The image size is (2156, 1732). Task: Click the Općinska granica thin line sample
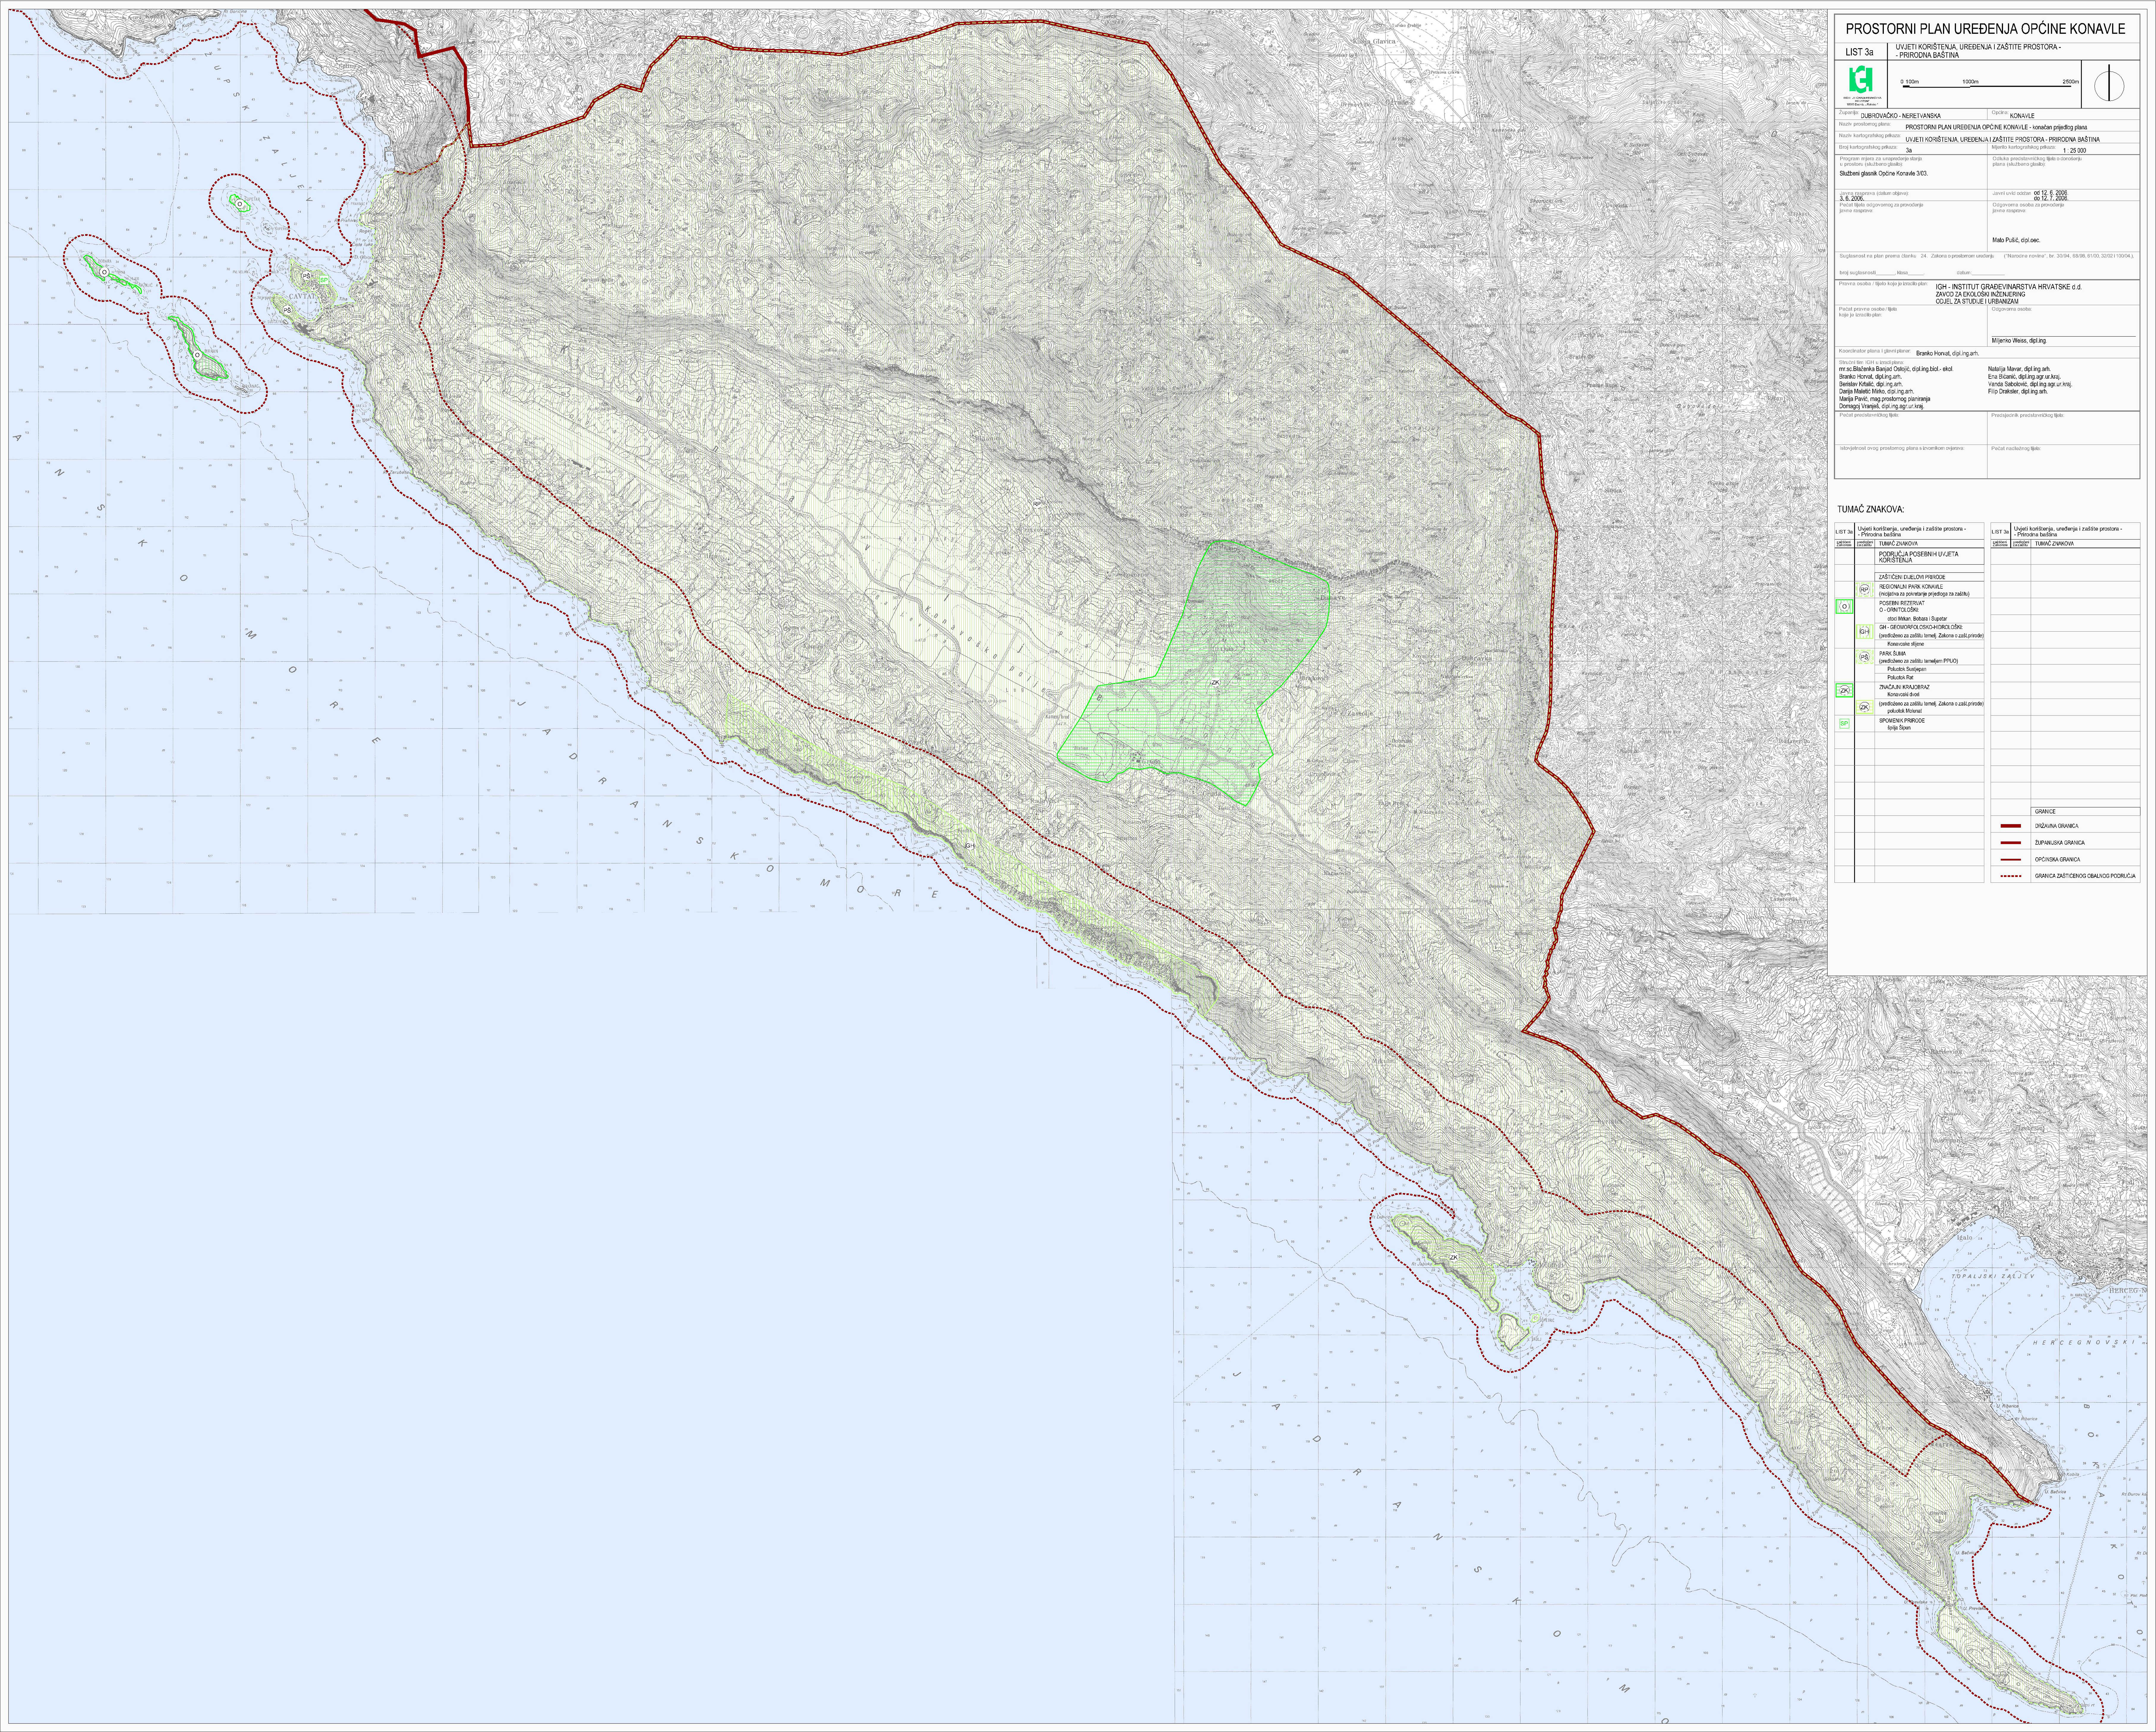pos(2011,860)
